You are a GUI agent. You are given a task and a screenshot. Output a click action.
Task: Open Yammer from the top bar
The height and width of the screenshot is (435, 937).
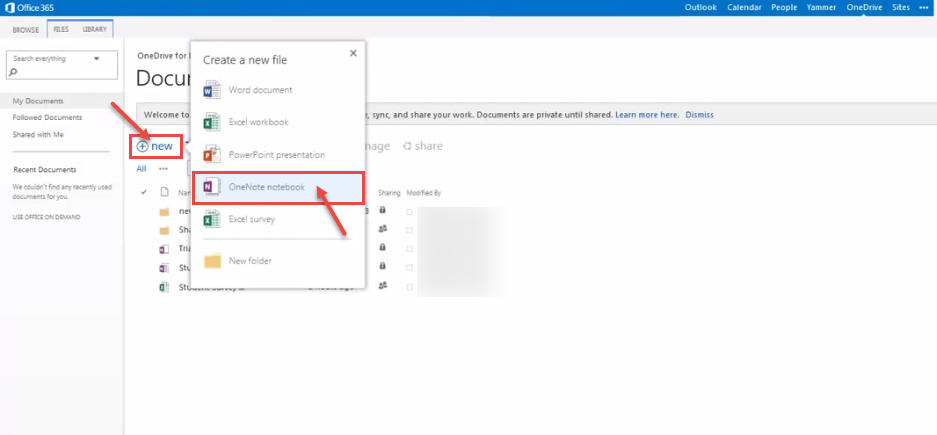[x=821, y=8]
